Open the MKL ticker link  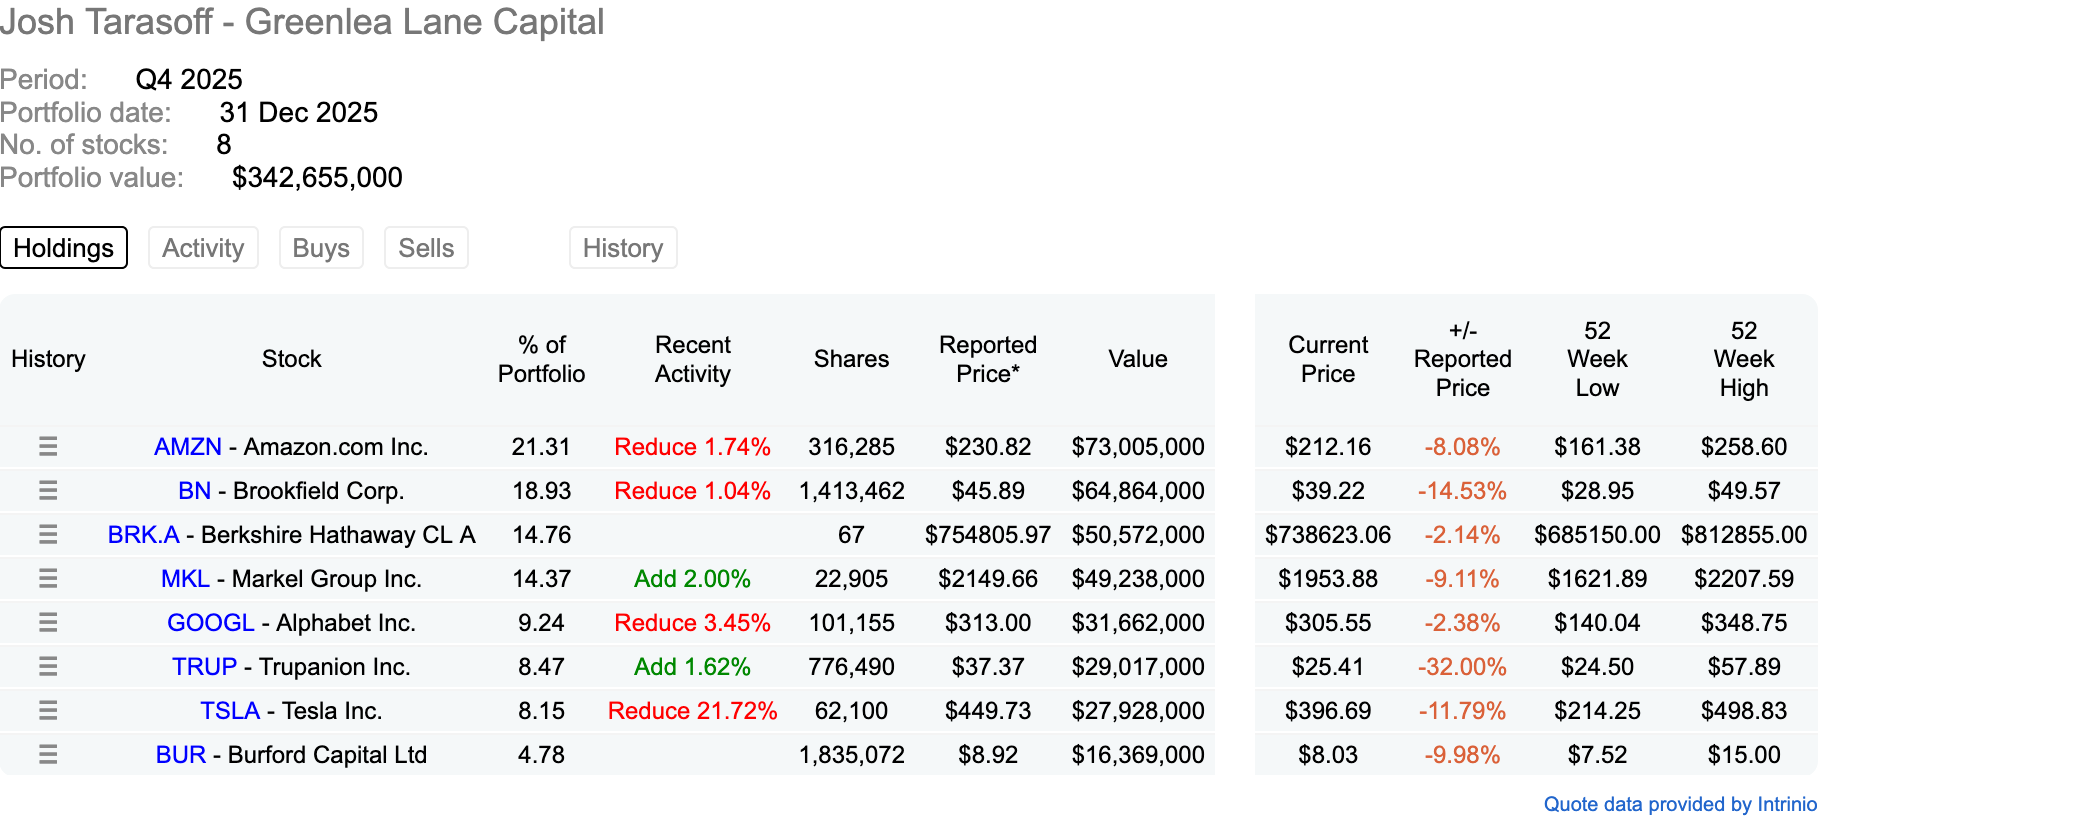pos(186,579)
